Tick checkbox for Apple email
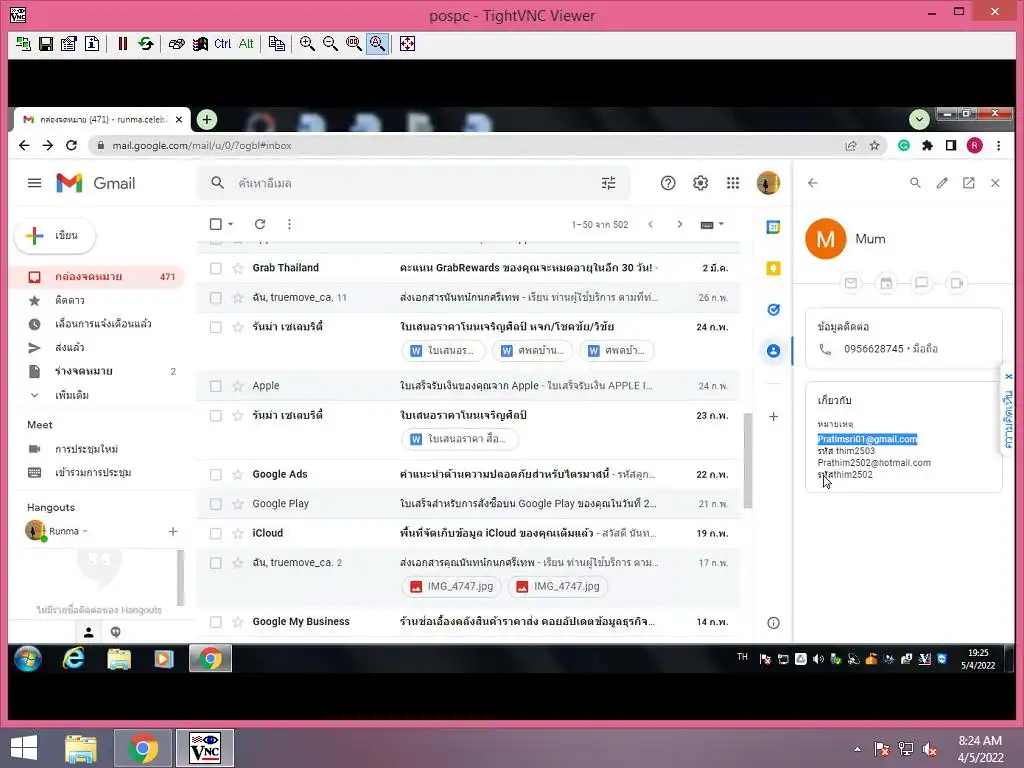Viewport: 1024px width, 768px height. pyautogui.click(x=216, y=386)
